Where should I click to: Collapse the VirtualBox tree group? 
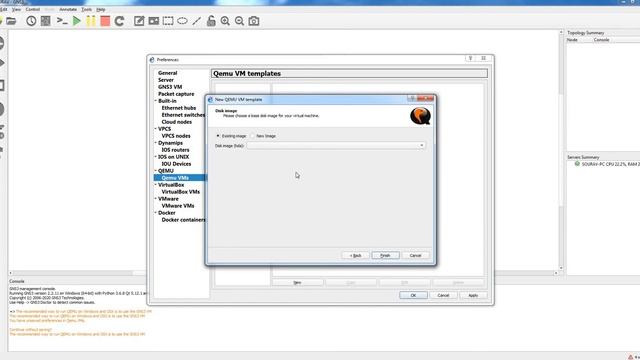[156, 184]
